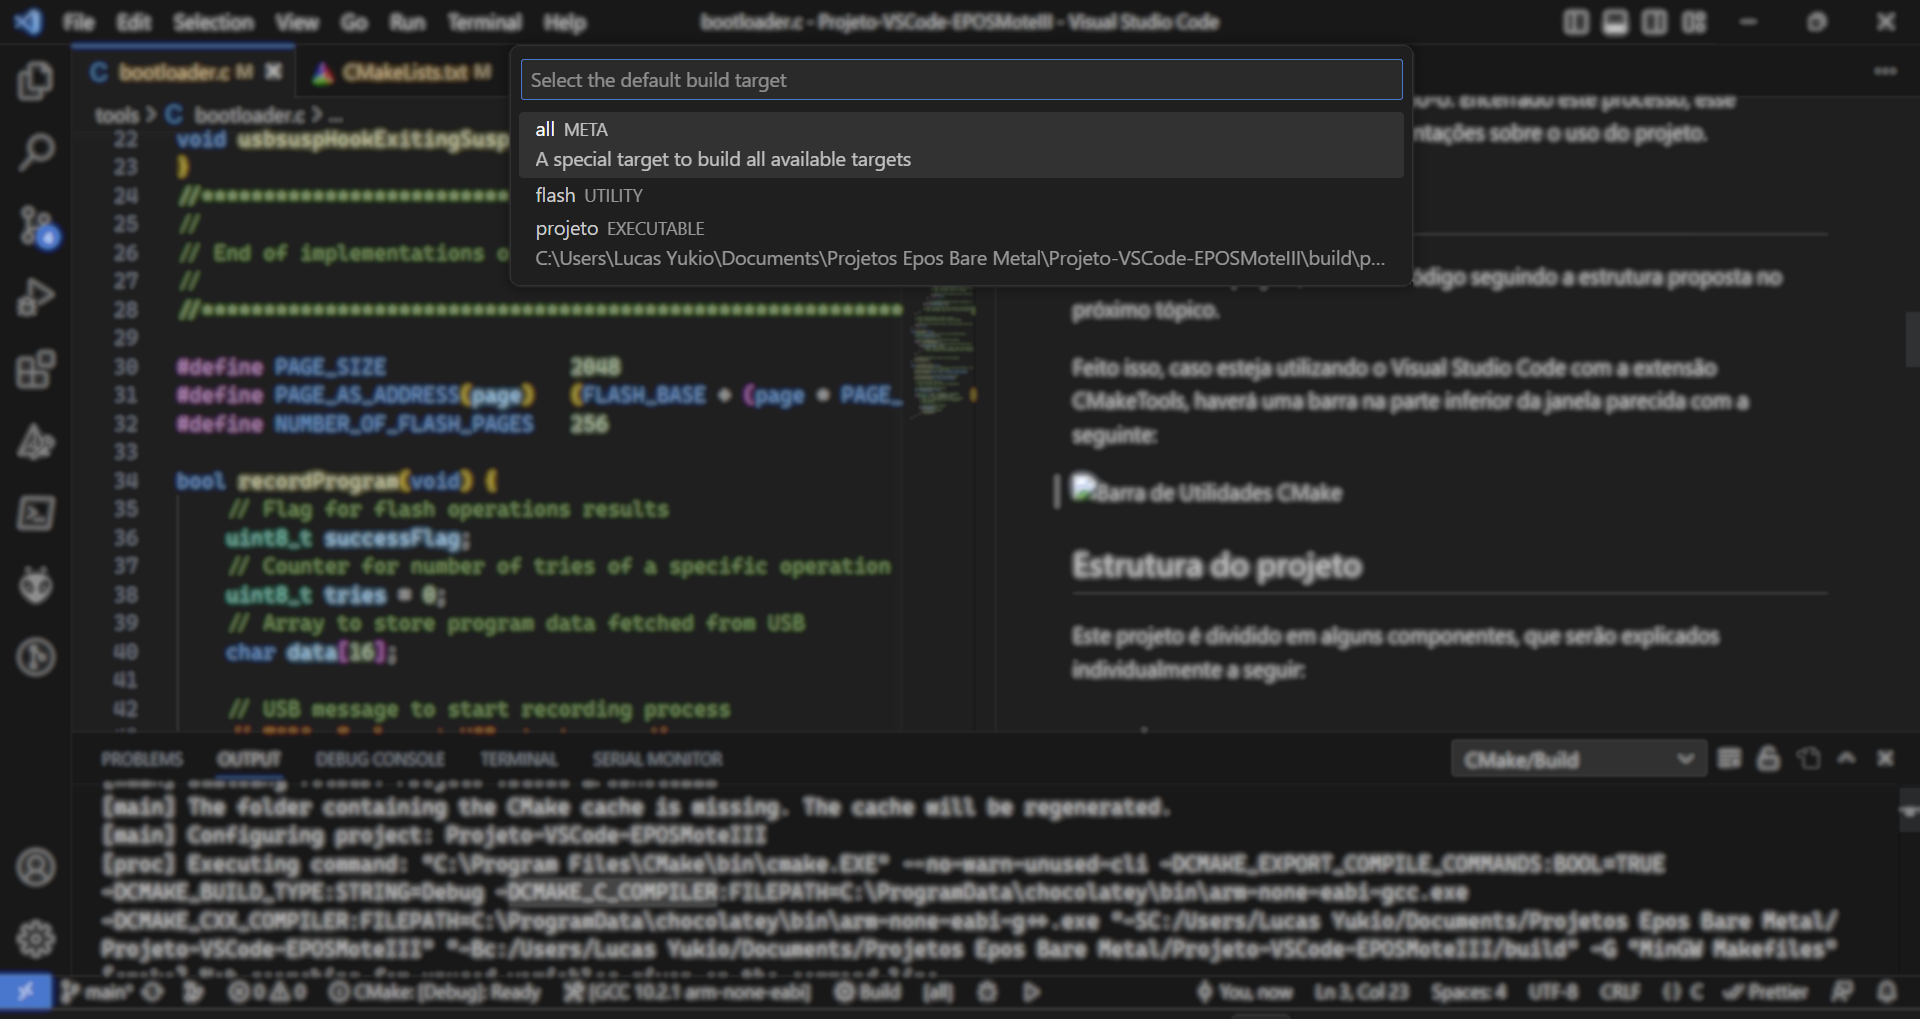Open the Extensions view

pos(36,369)
